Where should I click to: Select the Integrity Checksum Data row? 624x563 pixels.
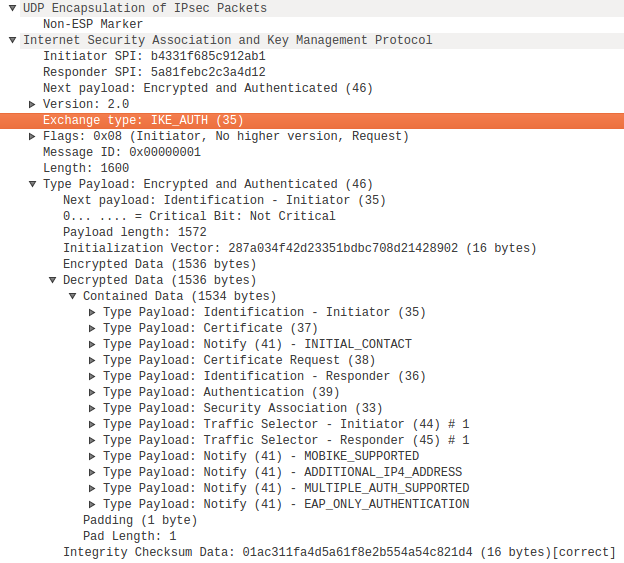(338, 552)
